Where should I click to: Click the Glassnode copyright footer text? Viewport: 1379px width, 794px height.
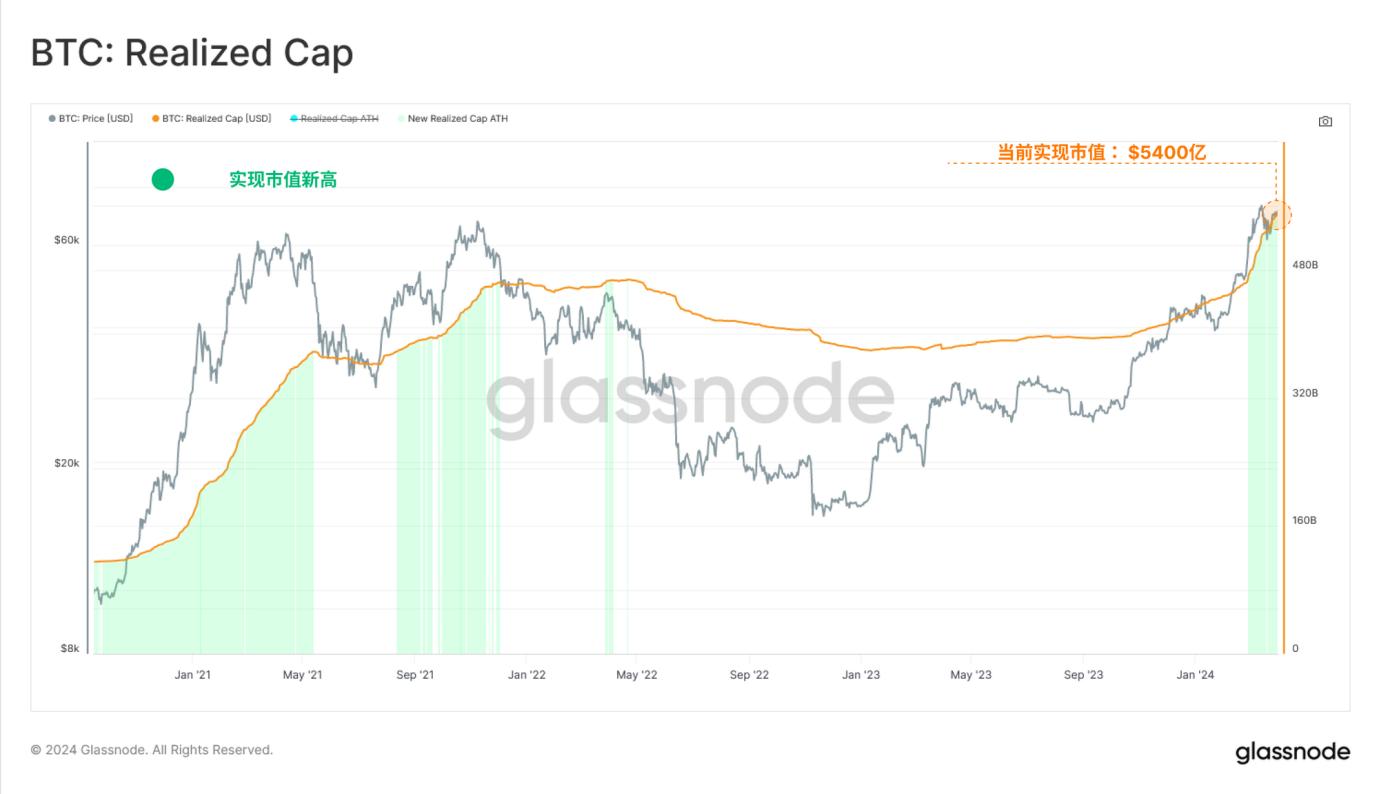(151, 750)
